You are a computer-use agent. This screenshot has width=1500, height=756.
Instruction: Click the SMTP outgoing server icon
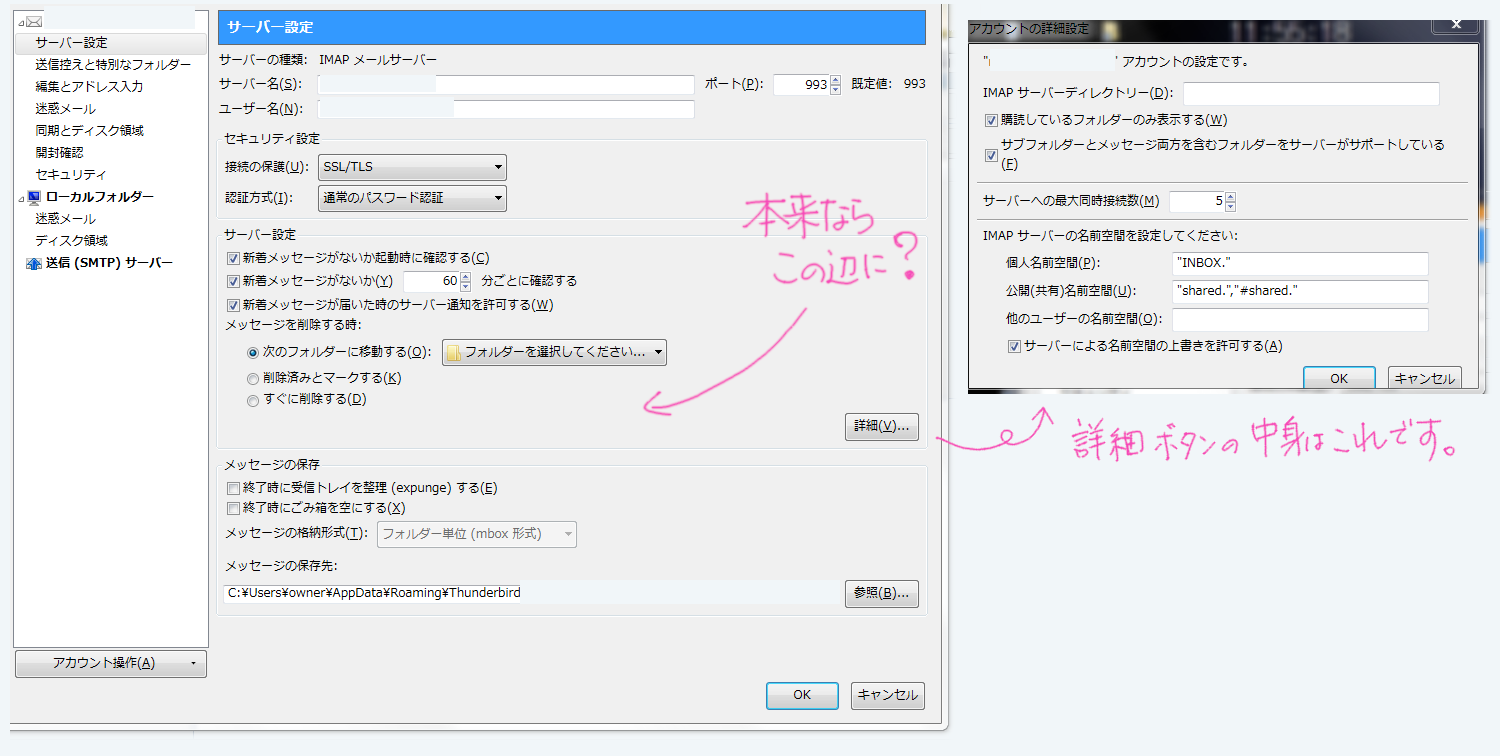(34, 263)
